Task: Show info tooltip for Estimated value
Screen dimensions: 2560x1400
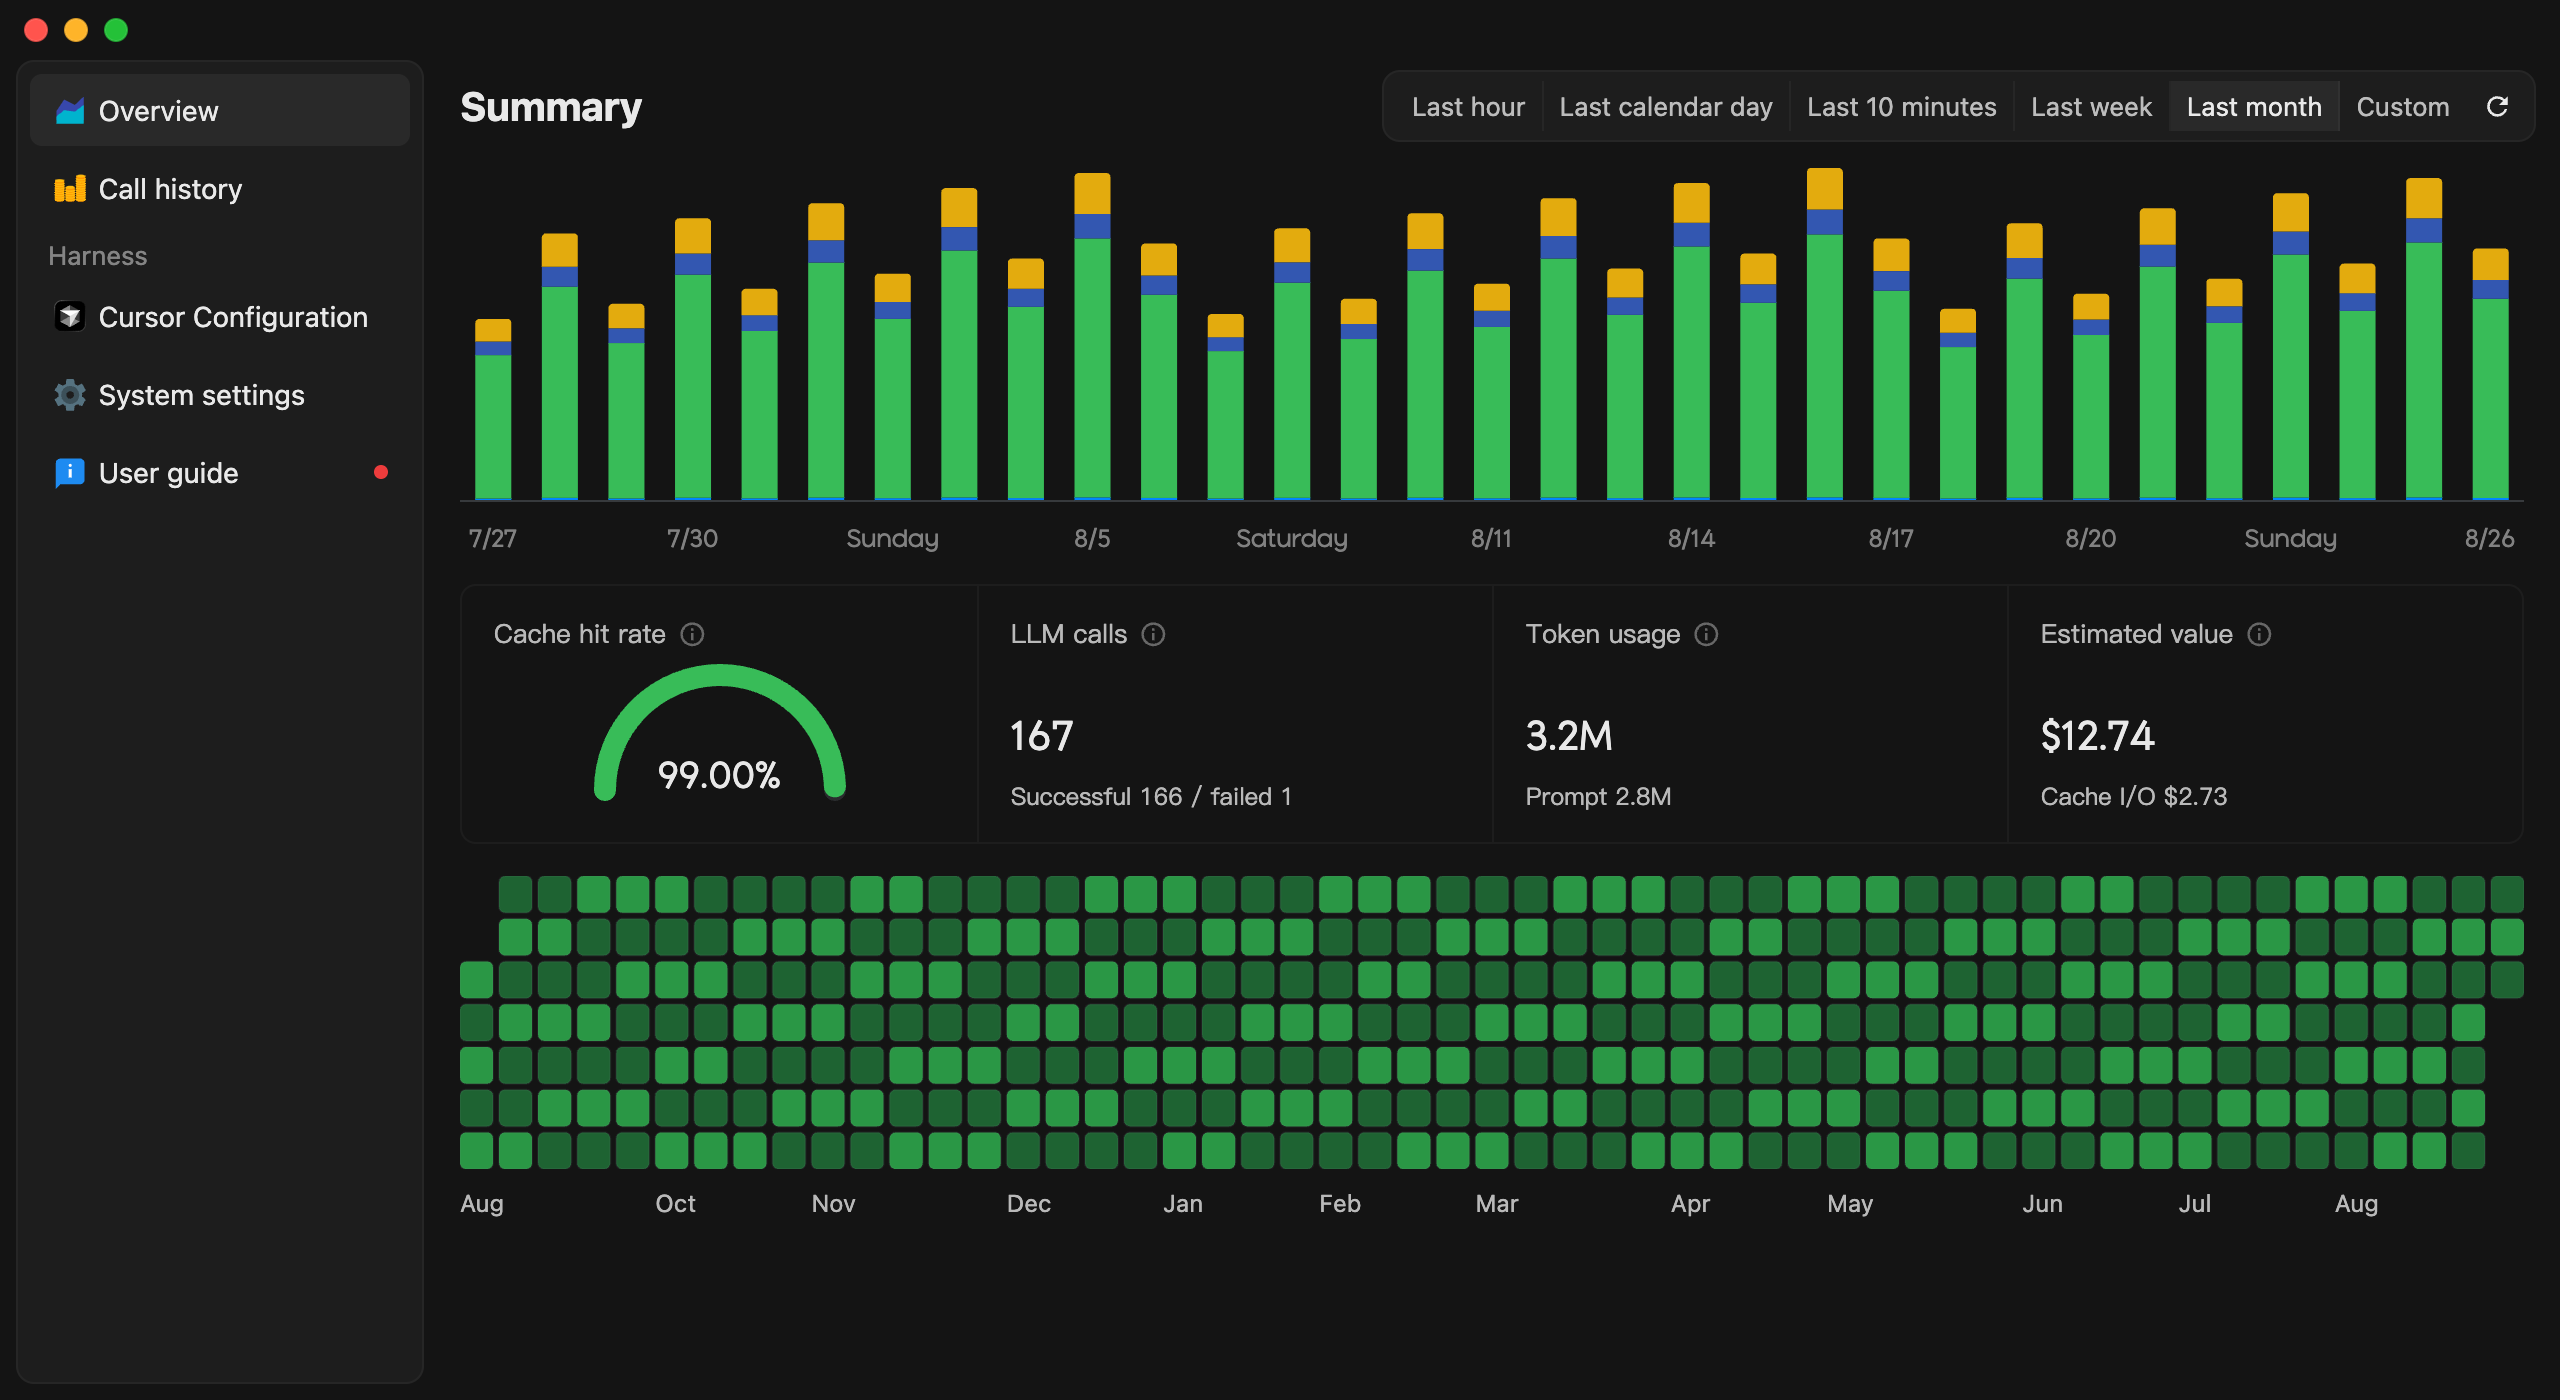Action: pos(2259,634)
